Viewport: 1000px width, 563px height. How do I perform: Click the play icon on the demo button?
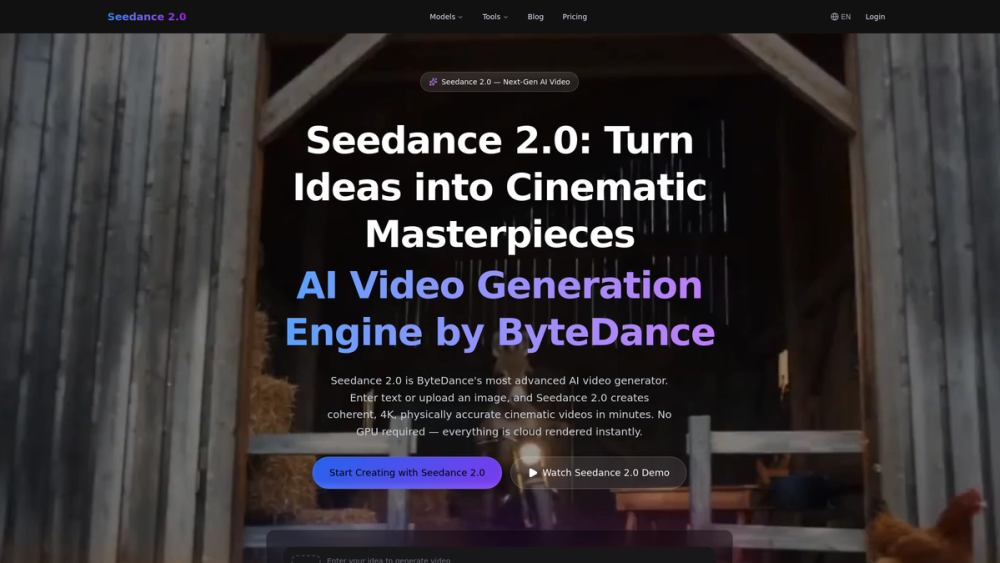533,472
